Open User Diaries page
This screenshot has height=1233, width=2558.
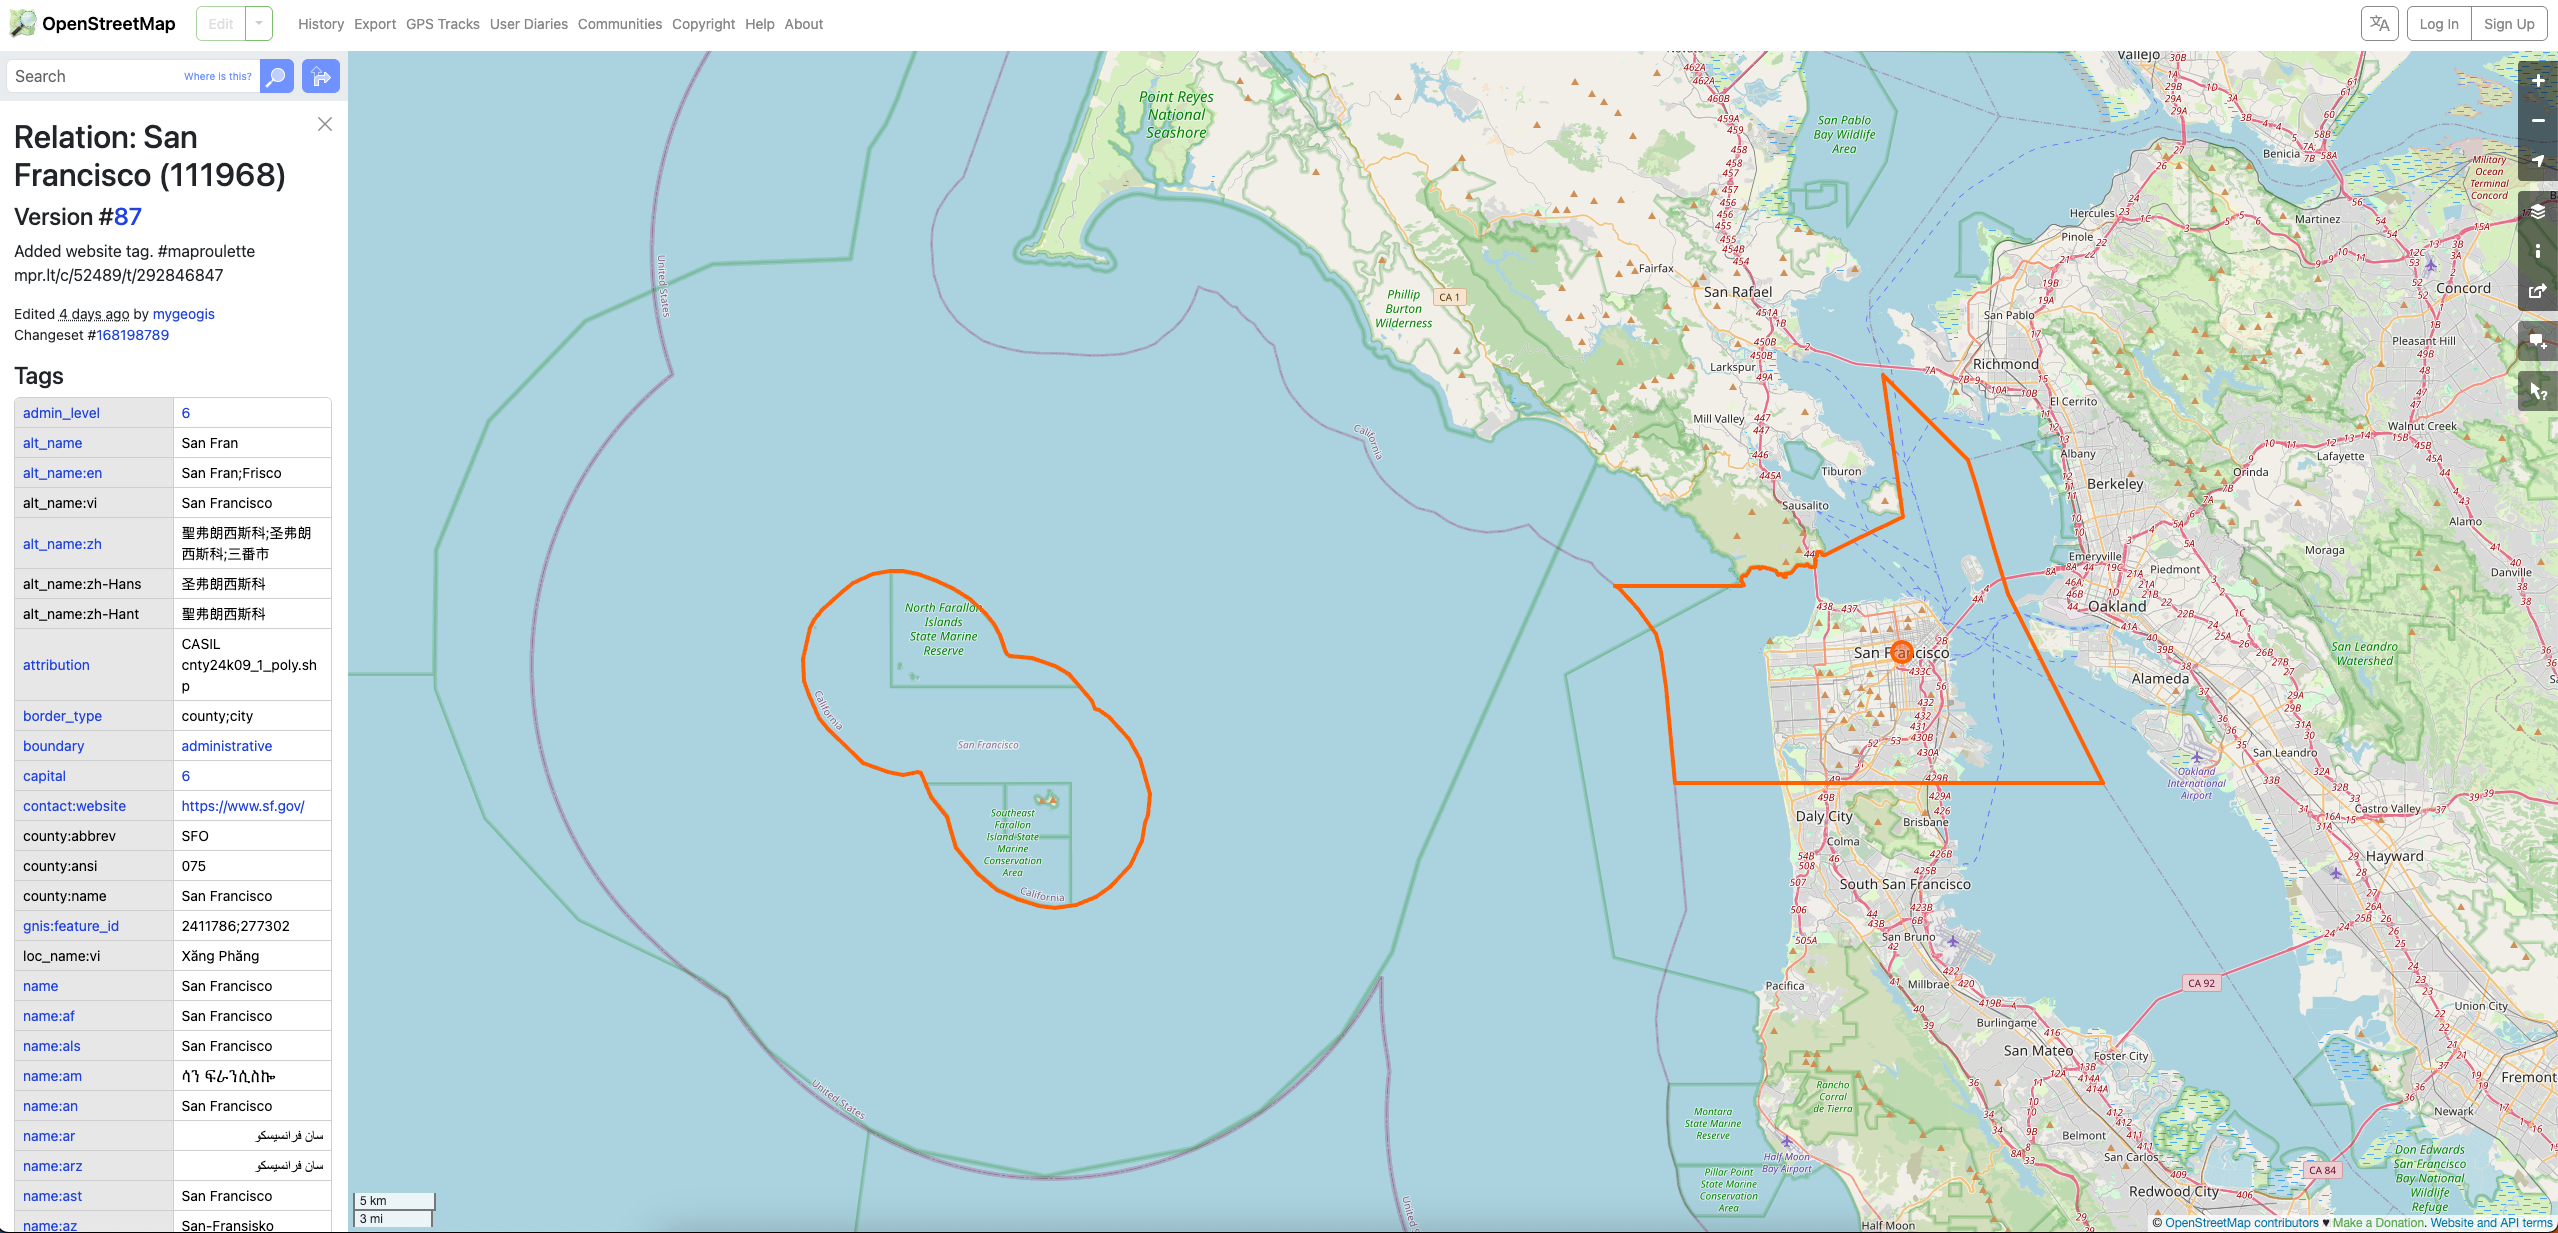(529, 24)
